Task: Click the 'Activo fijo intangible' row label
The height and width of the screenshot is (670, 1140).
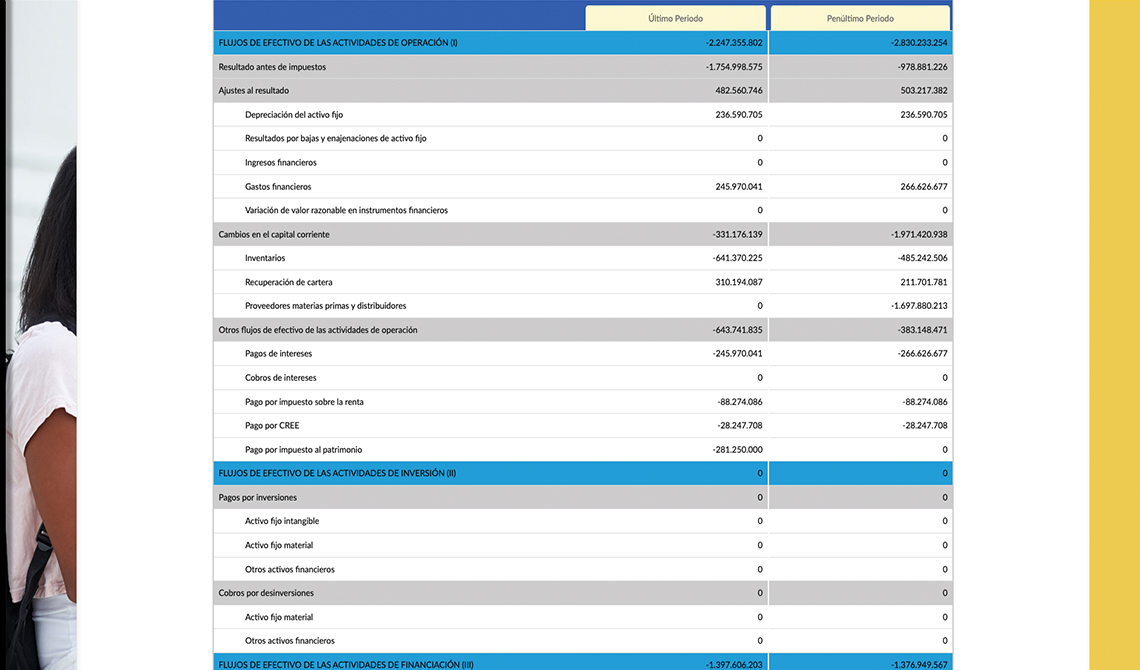Action: (x=282, y=521)
